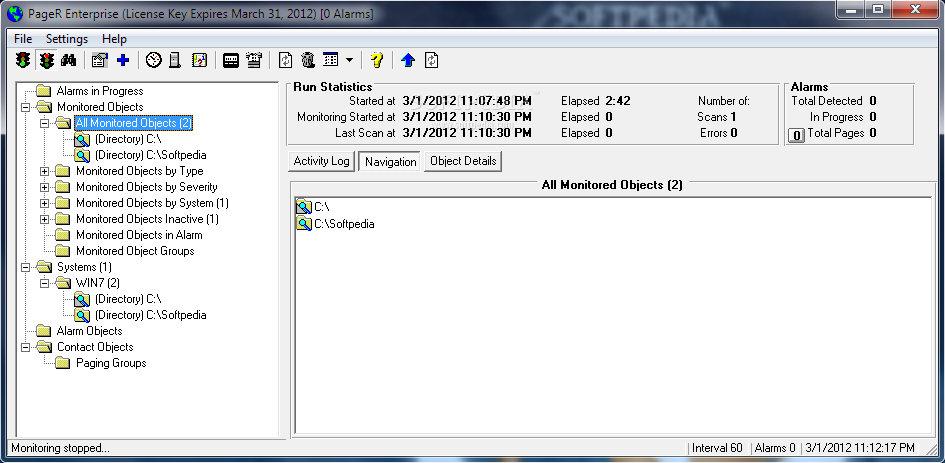Expand Monitored Objects Inactive (1)
945x463 pixels.
tap(45, 219)
